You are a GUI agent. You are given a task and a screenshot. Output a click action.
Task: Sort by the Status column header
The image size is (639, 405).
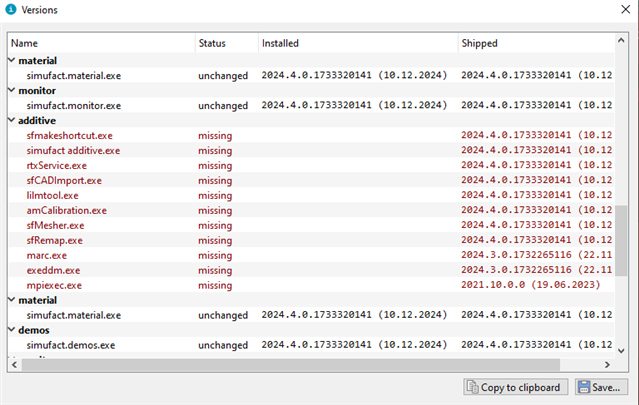(227, 43)
